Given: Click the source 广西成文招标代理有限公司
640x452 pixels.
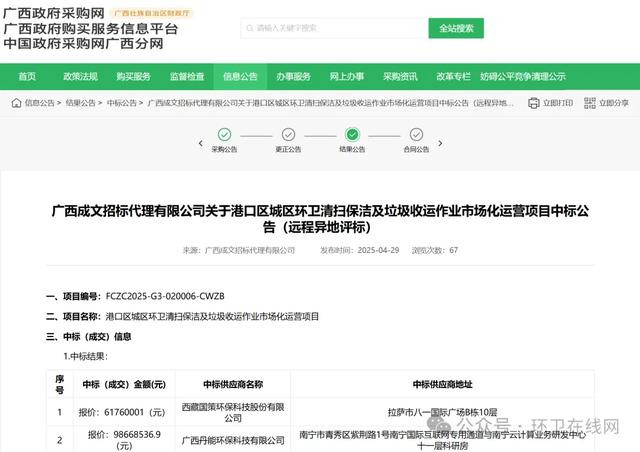Looking at the screenshot, I should (250, 250).
